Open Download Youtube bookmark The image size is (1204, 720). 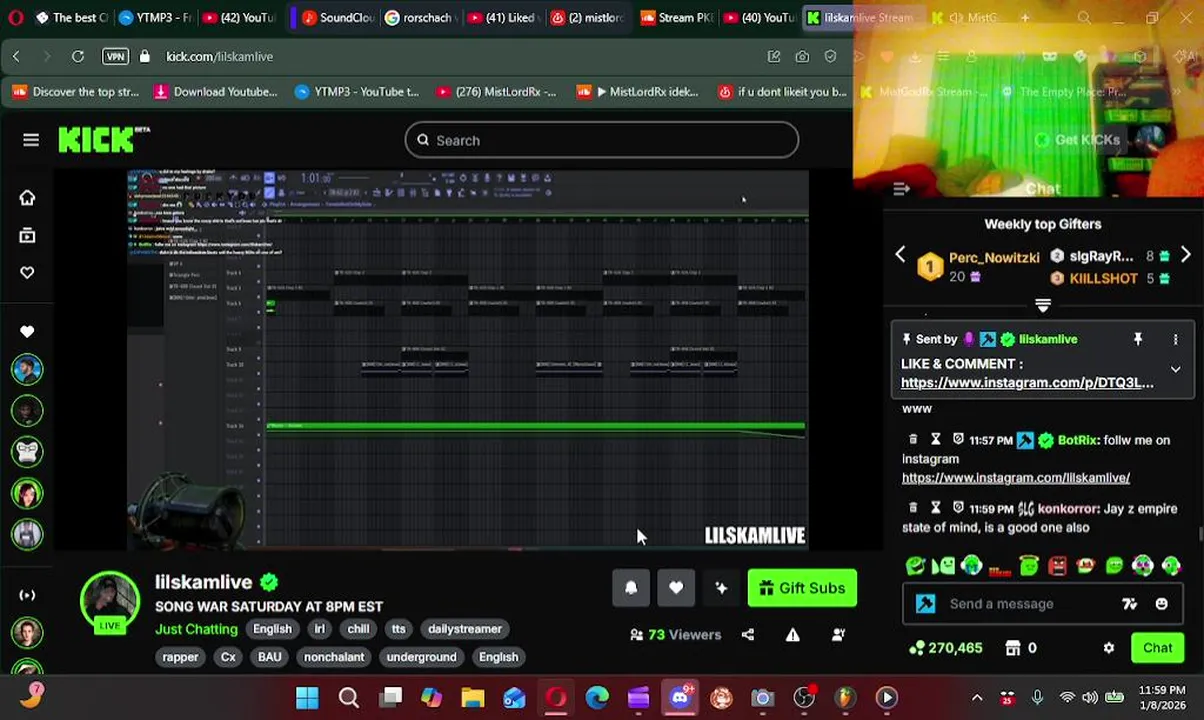click(215, 92)
